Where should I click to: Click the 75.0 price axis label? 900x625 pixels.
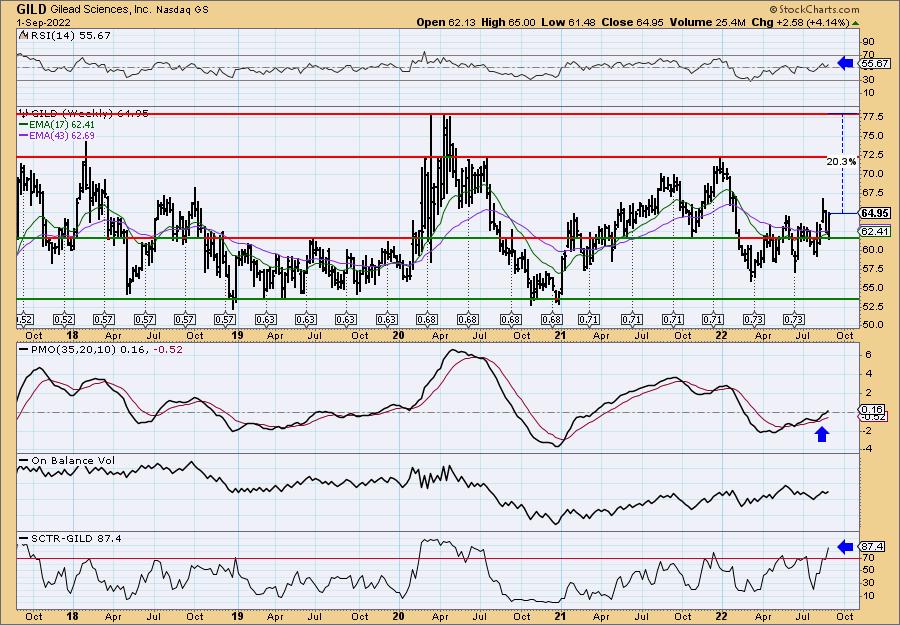pyautogui.click(x=871, y=136)
